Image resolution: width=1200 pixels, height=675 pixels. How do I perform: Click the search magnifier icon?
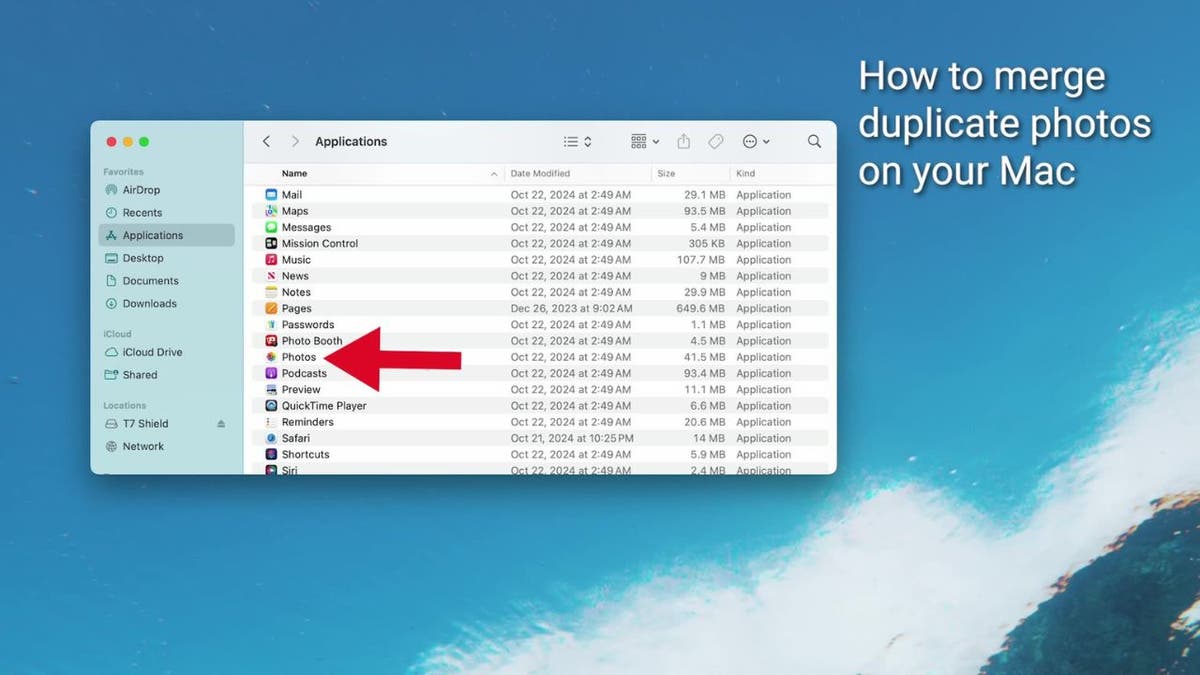814,141
